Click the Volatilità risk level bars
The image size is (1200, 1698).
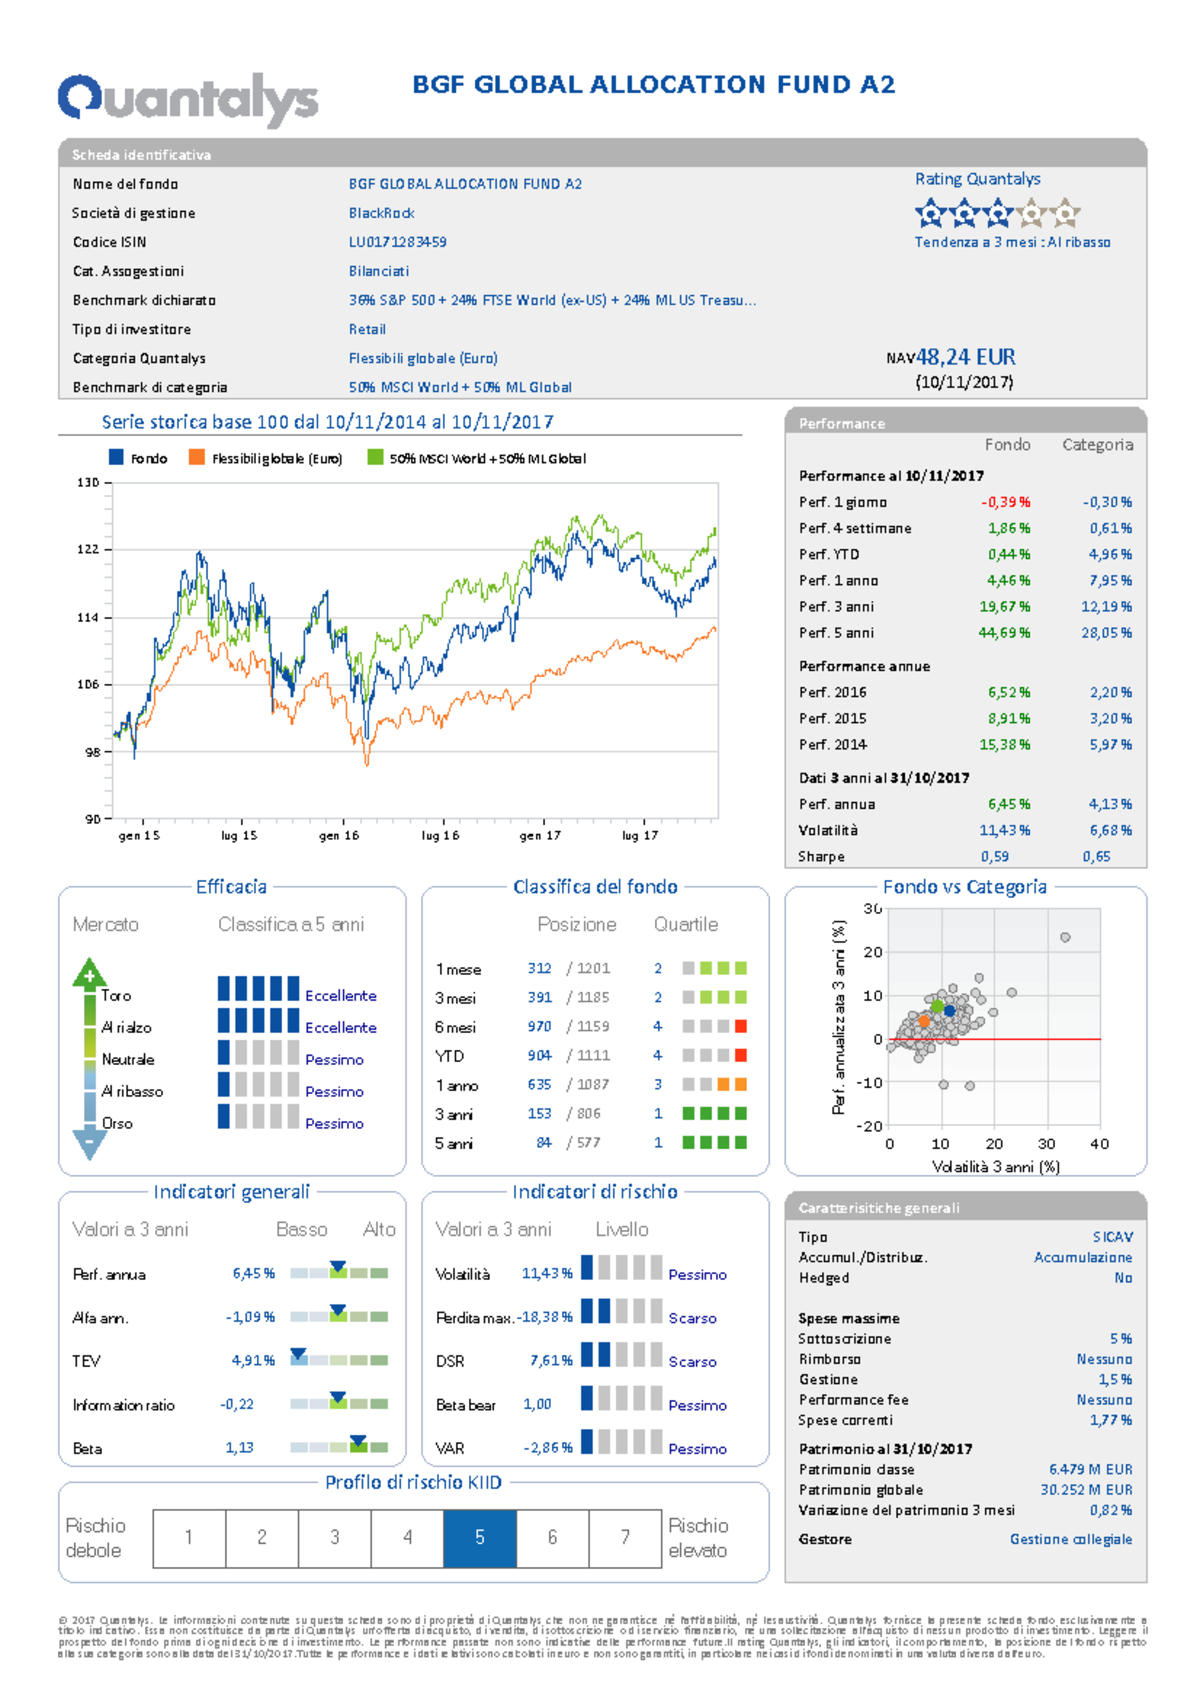point(621,1268)
